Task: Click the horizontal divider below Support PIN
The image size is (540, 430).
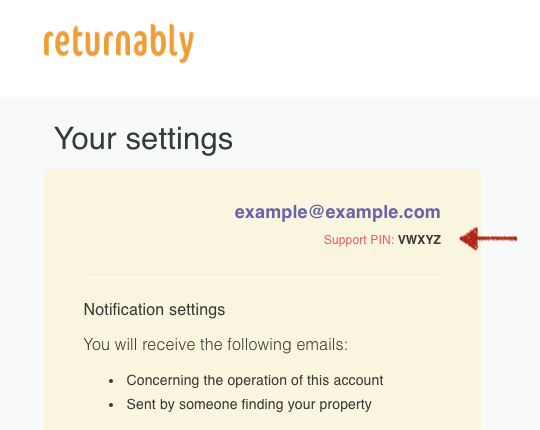Action: [262, 277]
